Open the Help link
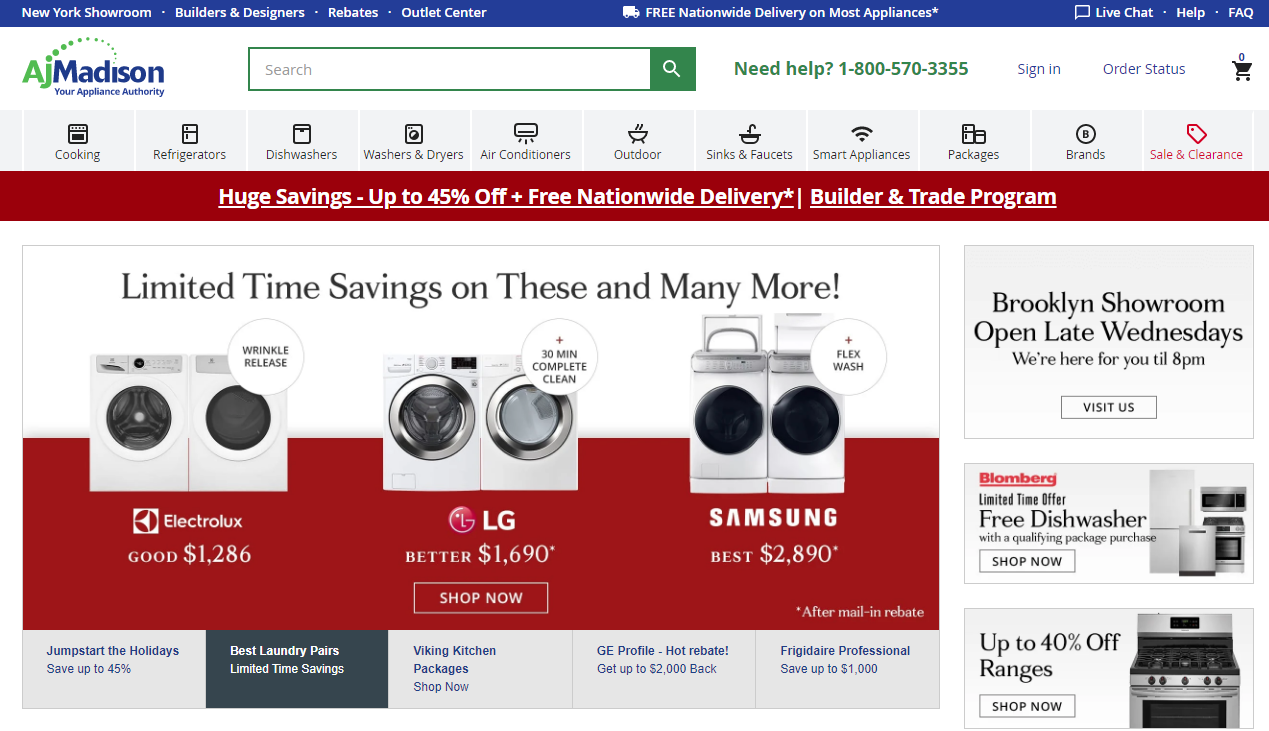 (1191, 13)
